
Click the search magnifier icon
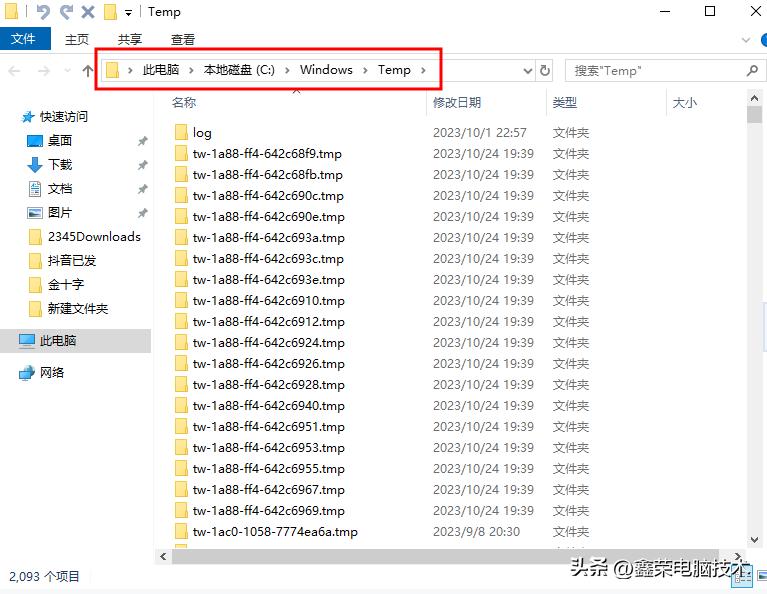[x=752, y=70]
